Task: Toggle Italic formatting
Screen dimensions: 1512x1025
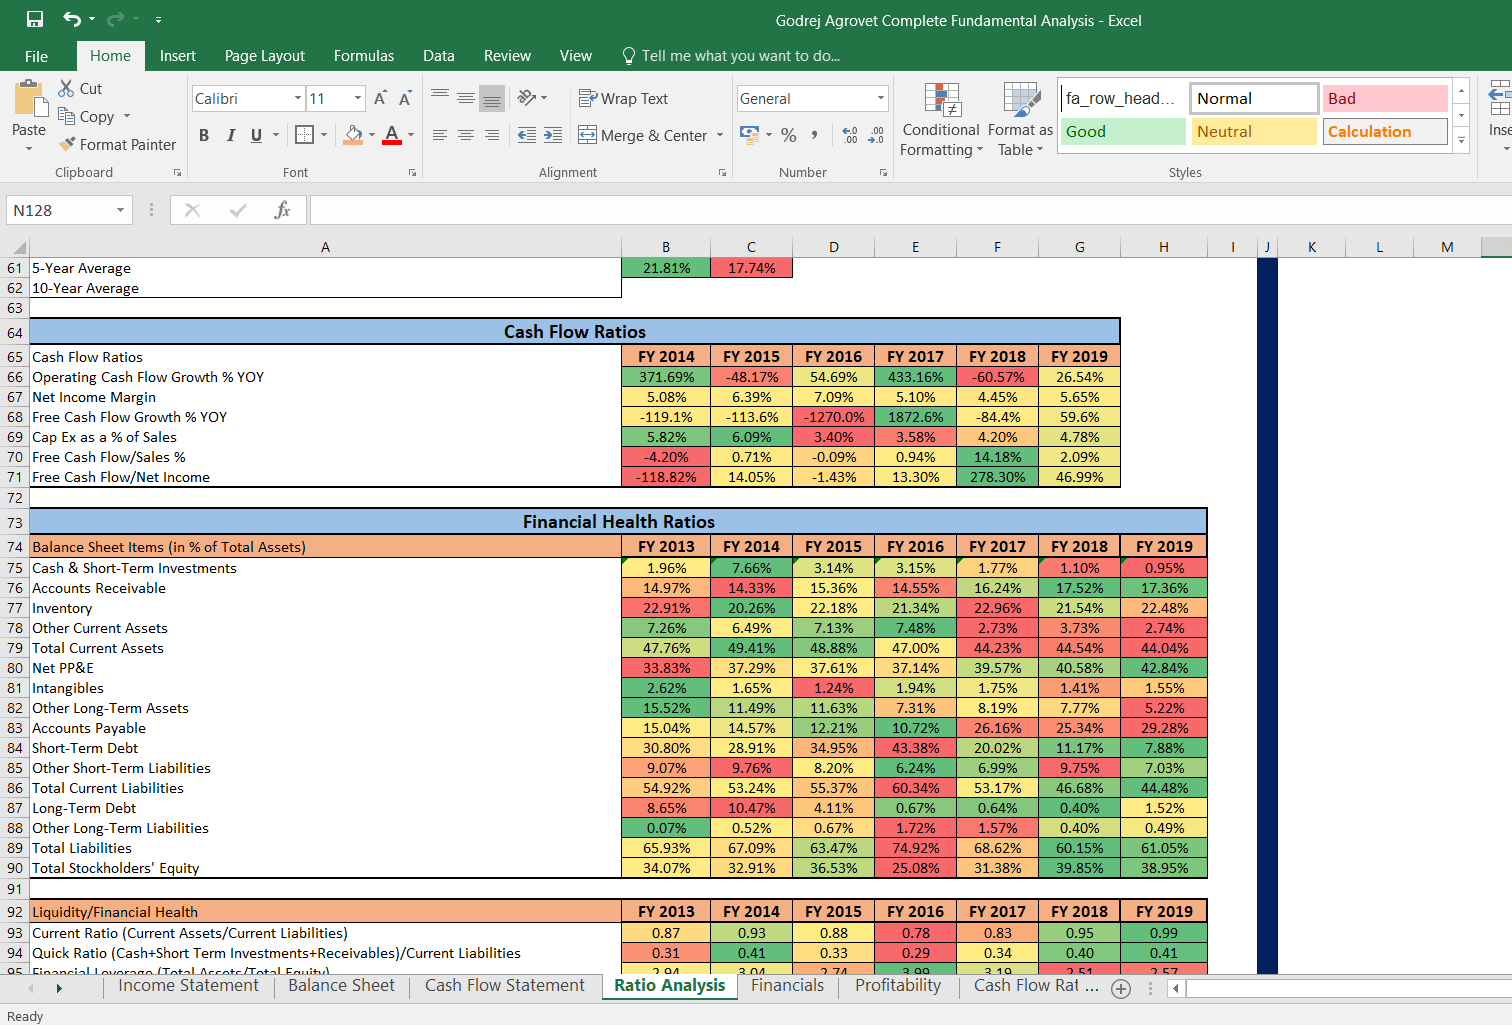Action: click(231, 135)
